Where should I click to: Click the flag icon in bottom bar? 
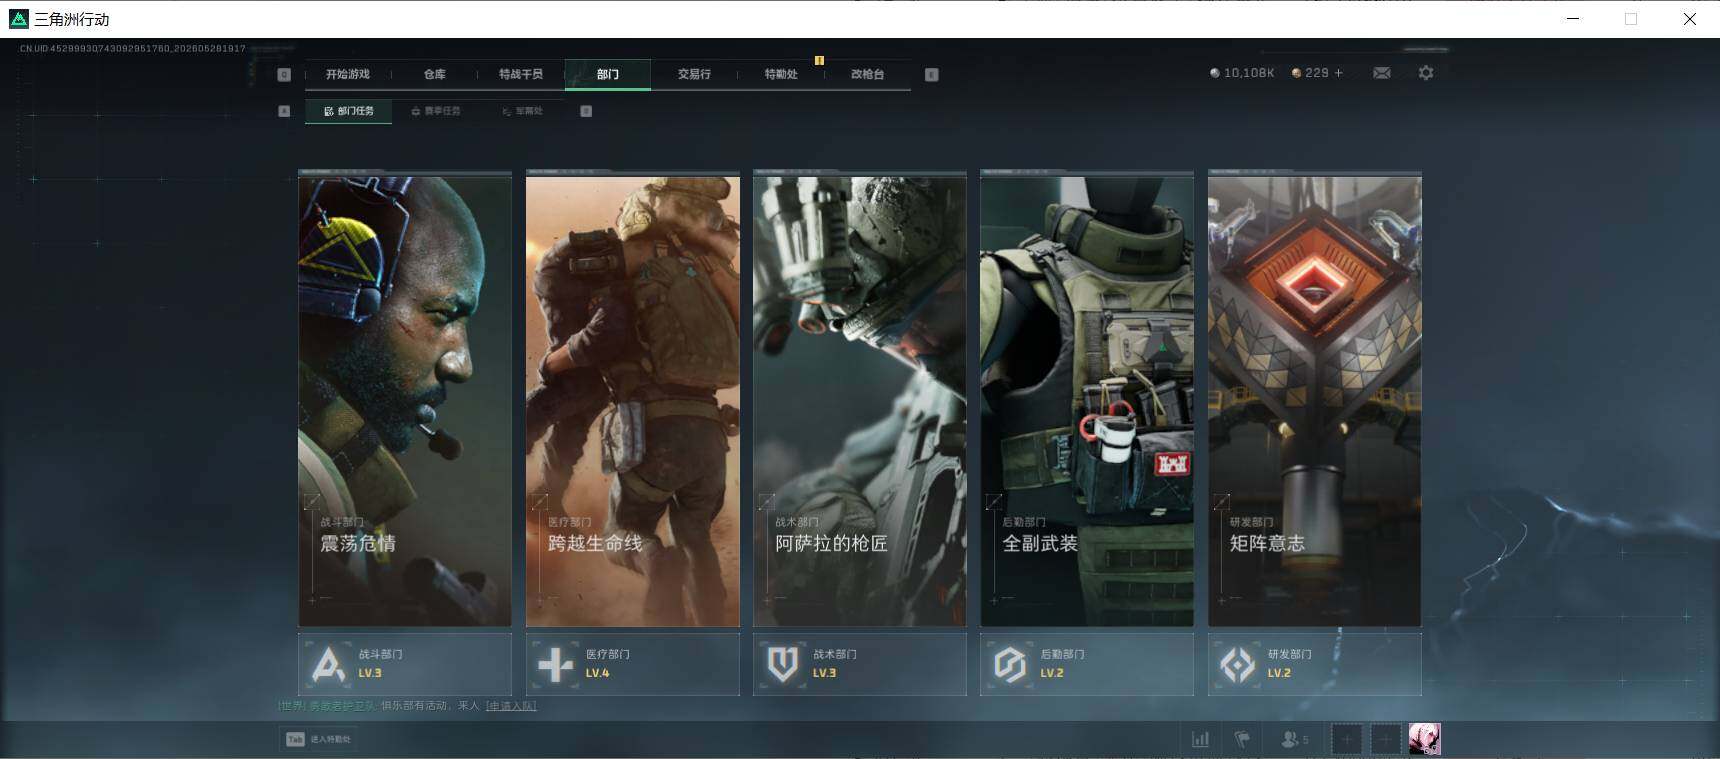click(x=1242, y=739)
